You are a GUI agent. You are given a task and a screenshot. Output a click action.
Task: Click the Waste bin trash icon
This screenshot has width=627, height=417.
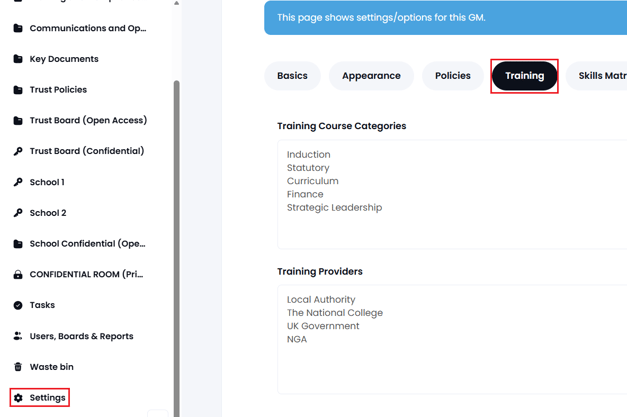pyautogui.click(x=18, y=367)
